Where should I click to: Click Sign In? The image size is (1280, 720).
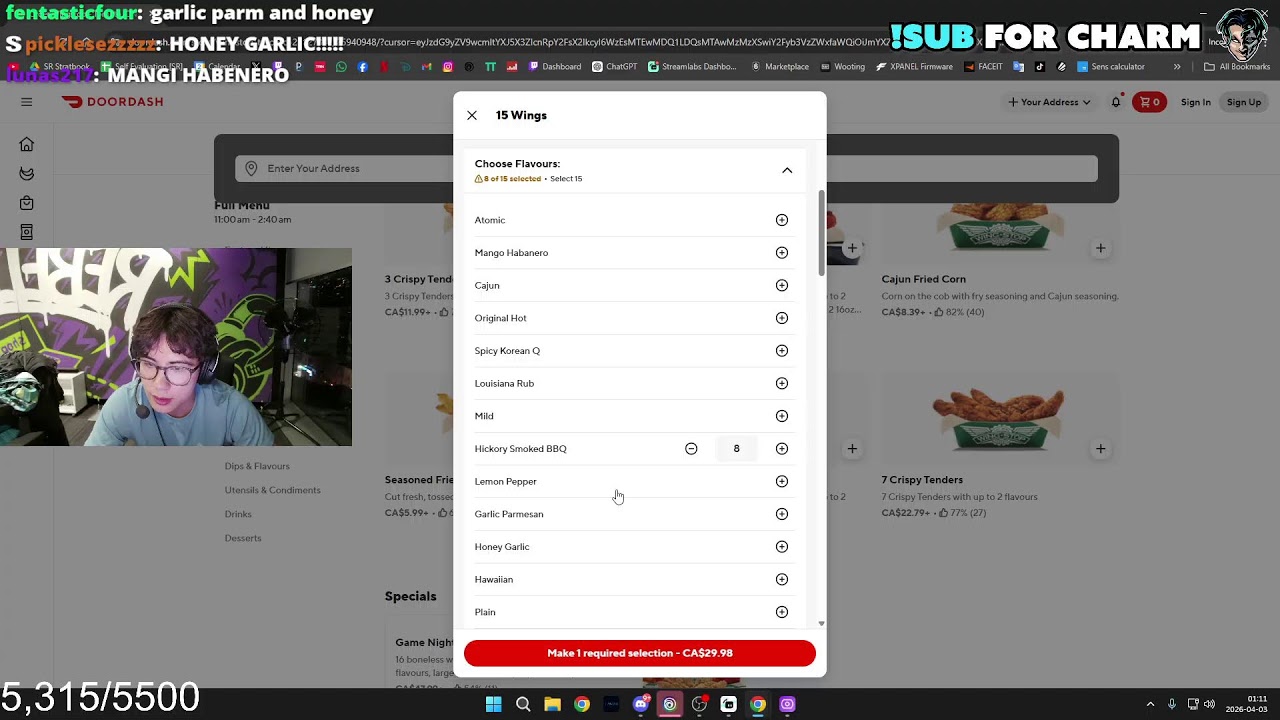coord(1196,102)
